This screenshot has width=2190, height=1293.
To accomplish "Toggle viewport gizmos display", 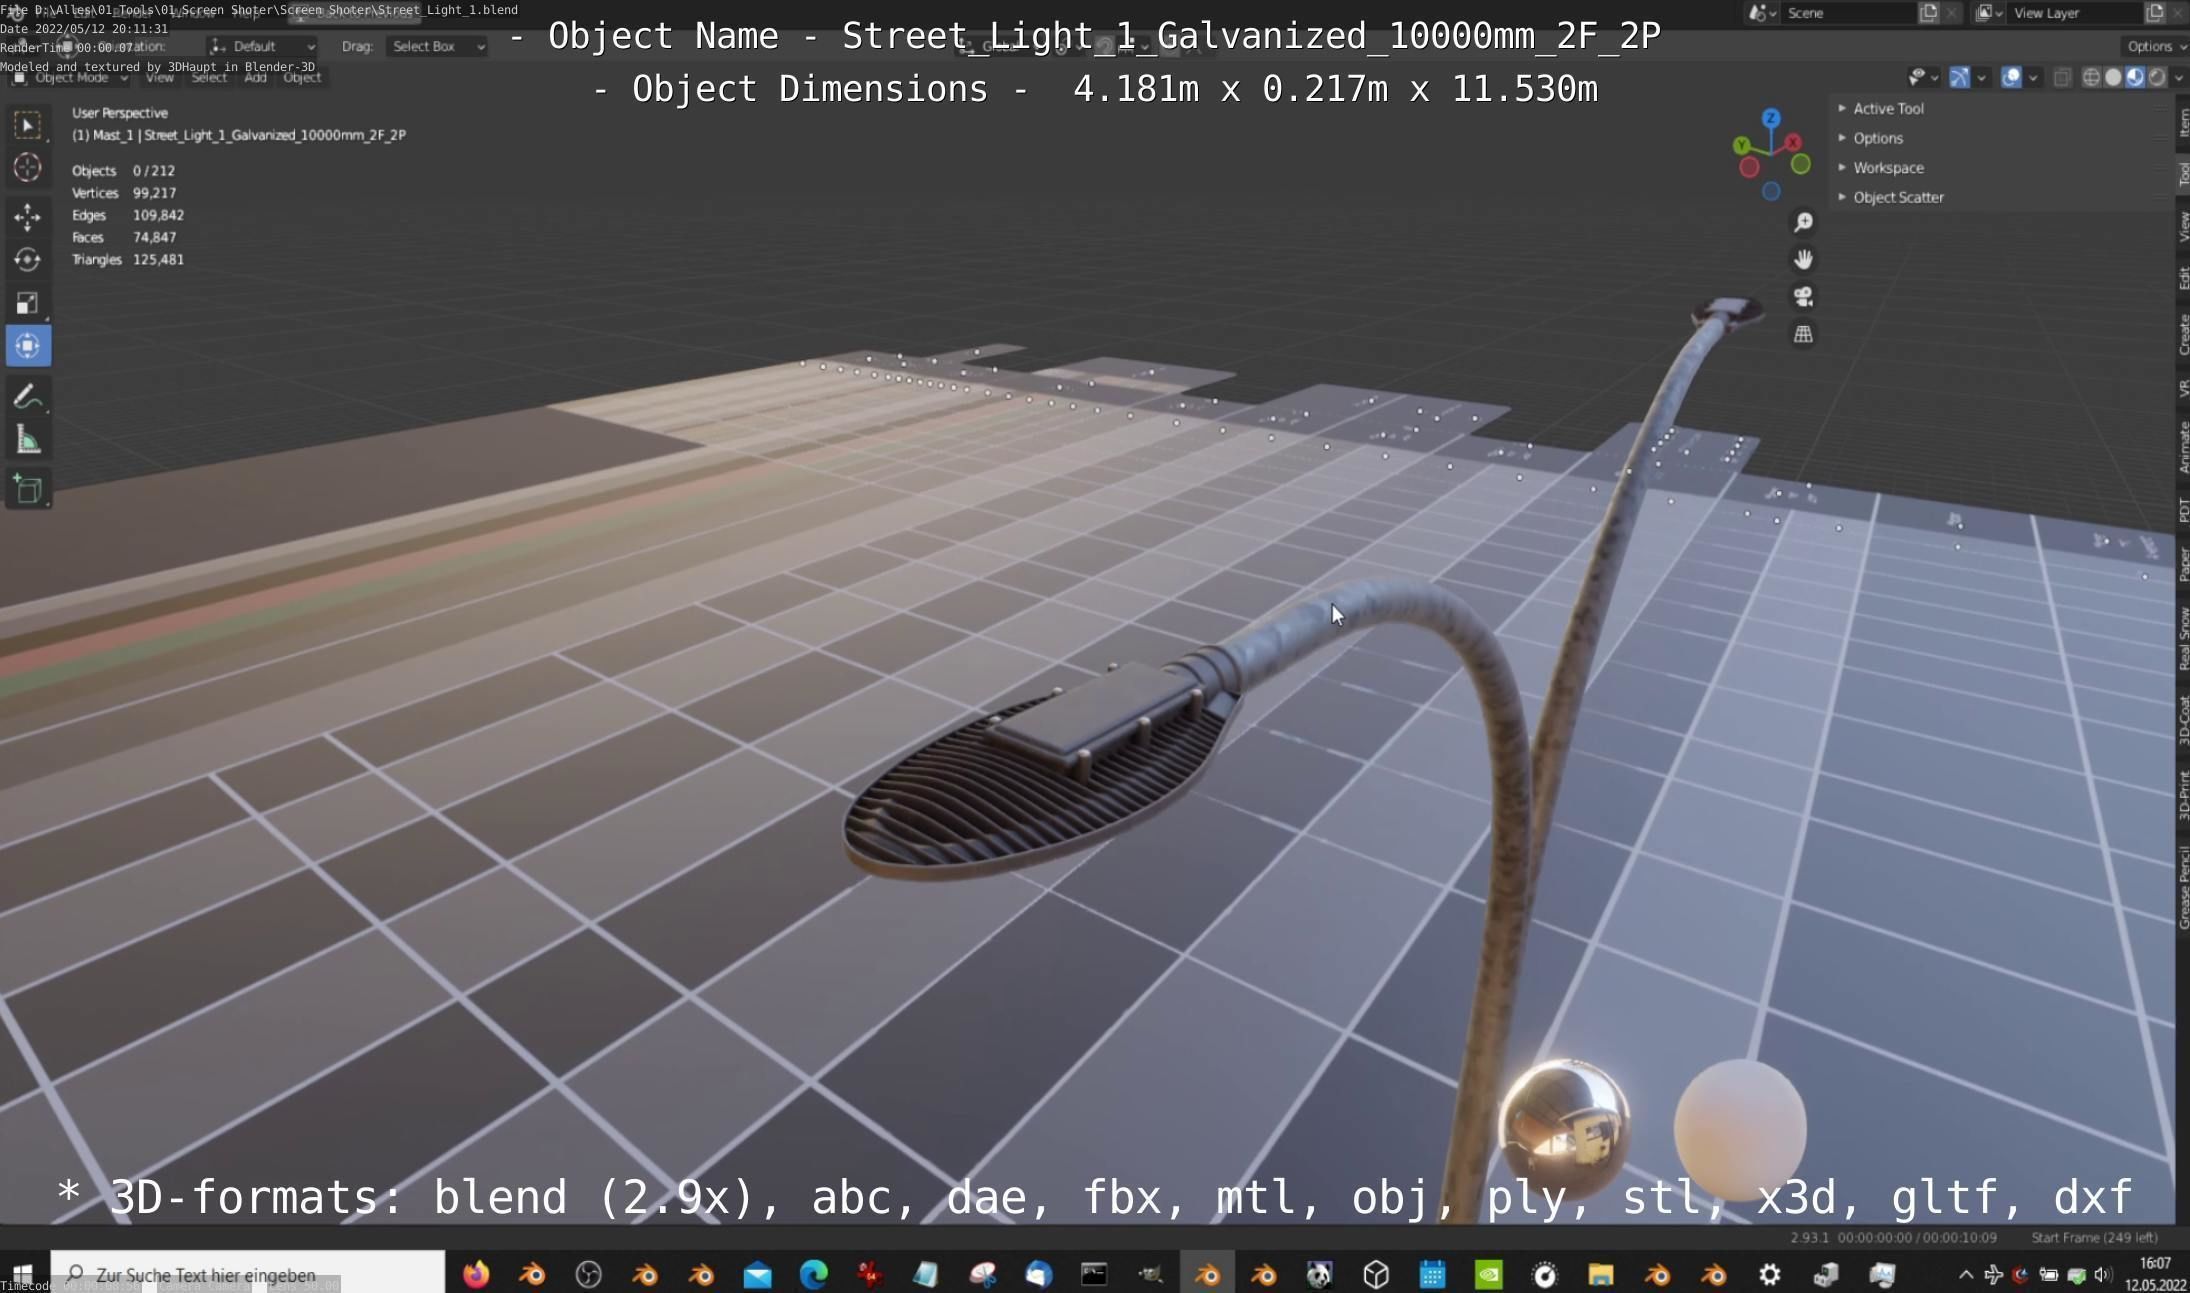I will pyautogui.click(x=1959, y=77).
